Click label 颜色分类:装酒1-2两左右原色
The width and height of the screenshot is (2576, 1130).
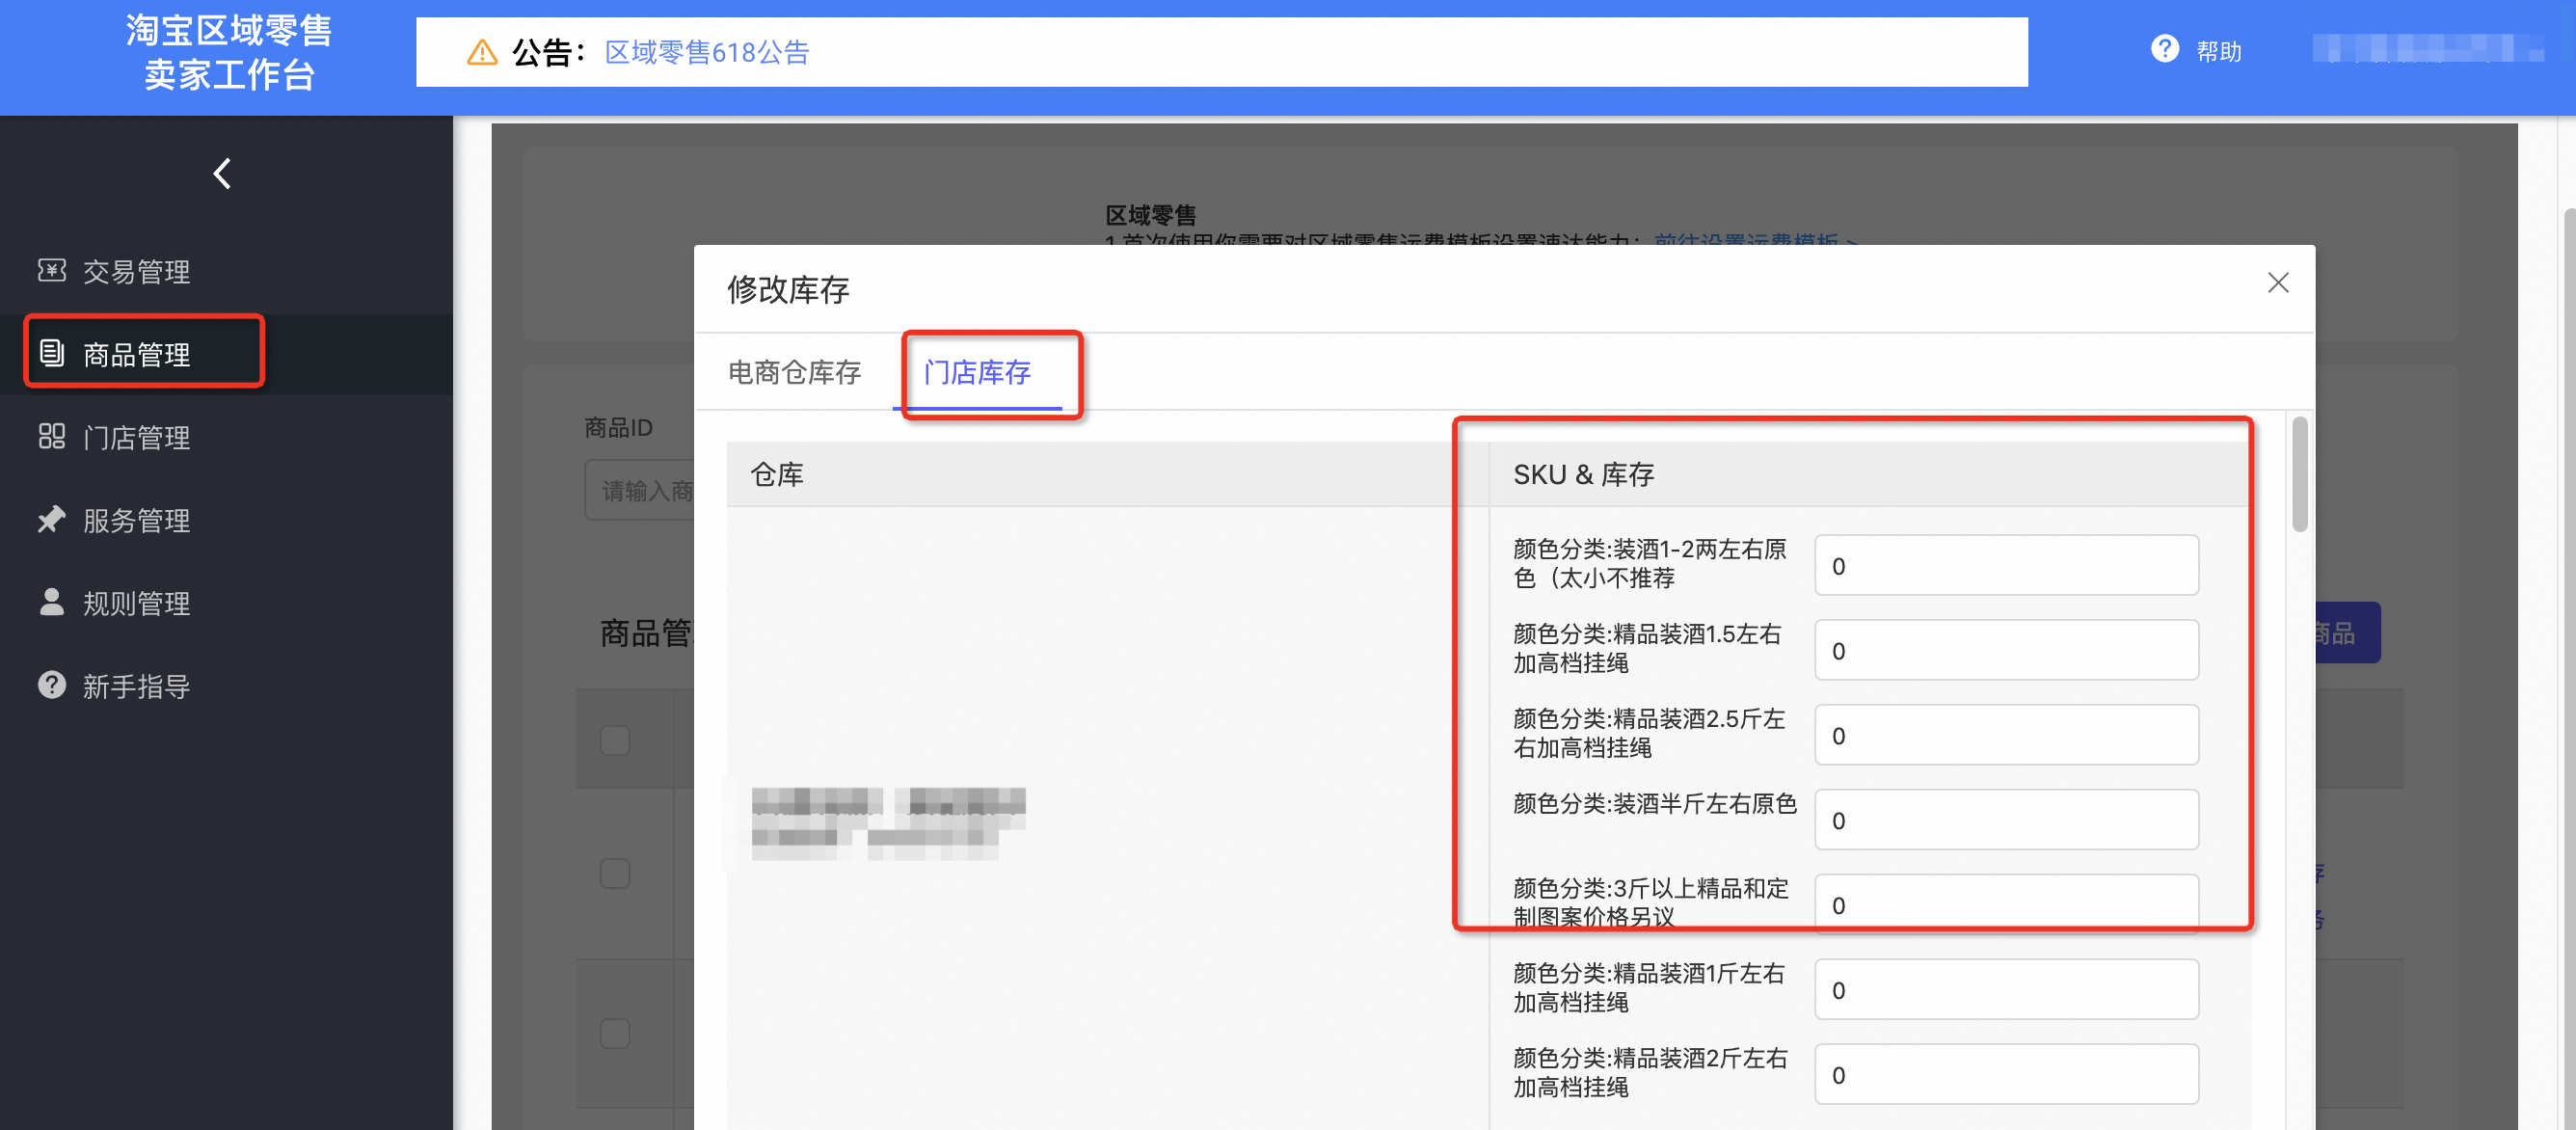click(x=1649, y=563)
